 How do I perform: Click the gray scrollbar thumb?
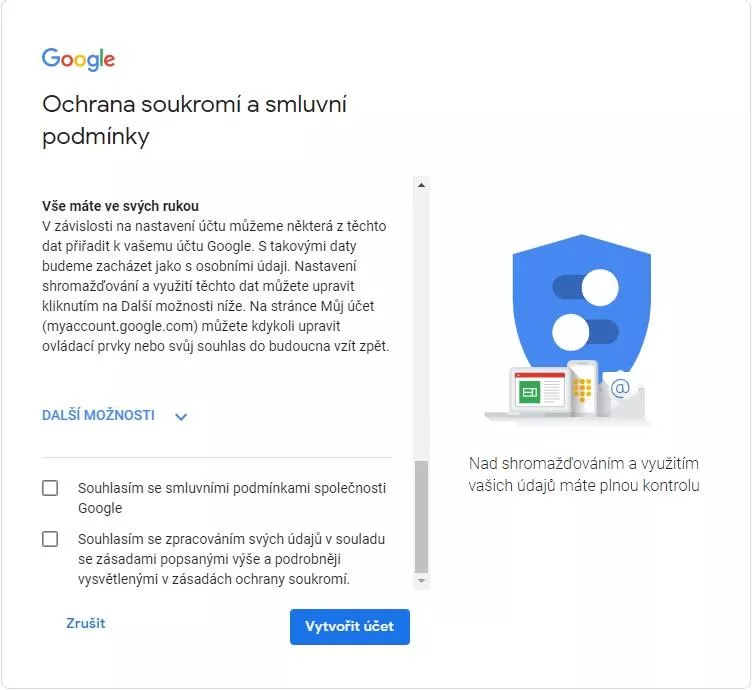click(421, 517)
